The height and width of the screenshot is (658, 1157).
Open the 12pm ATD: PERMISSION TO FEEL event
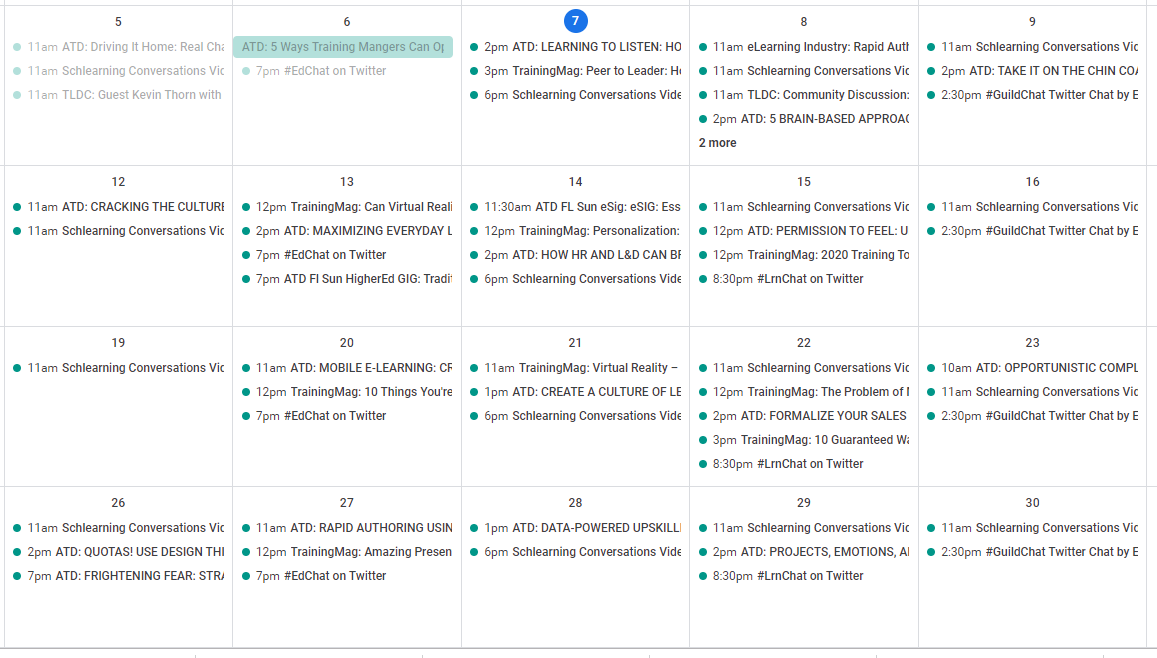tap(804, 232)
